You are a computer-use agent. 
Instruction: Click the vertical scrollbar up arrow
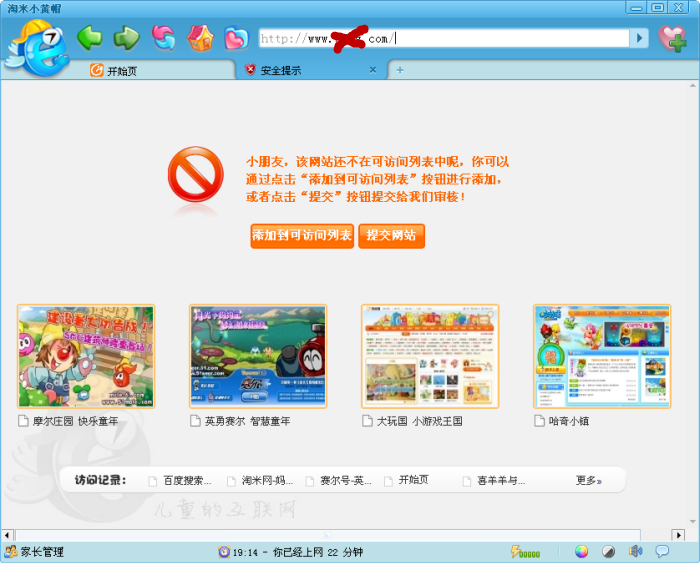point(692,85)
